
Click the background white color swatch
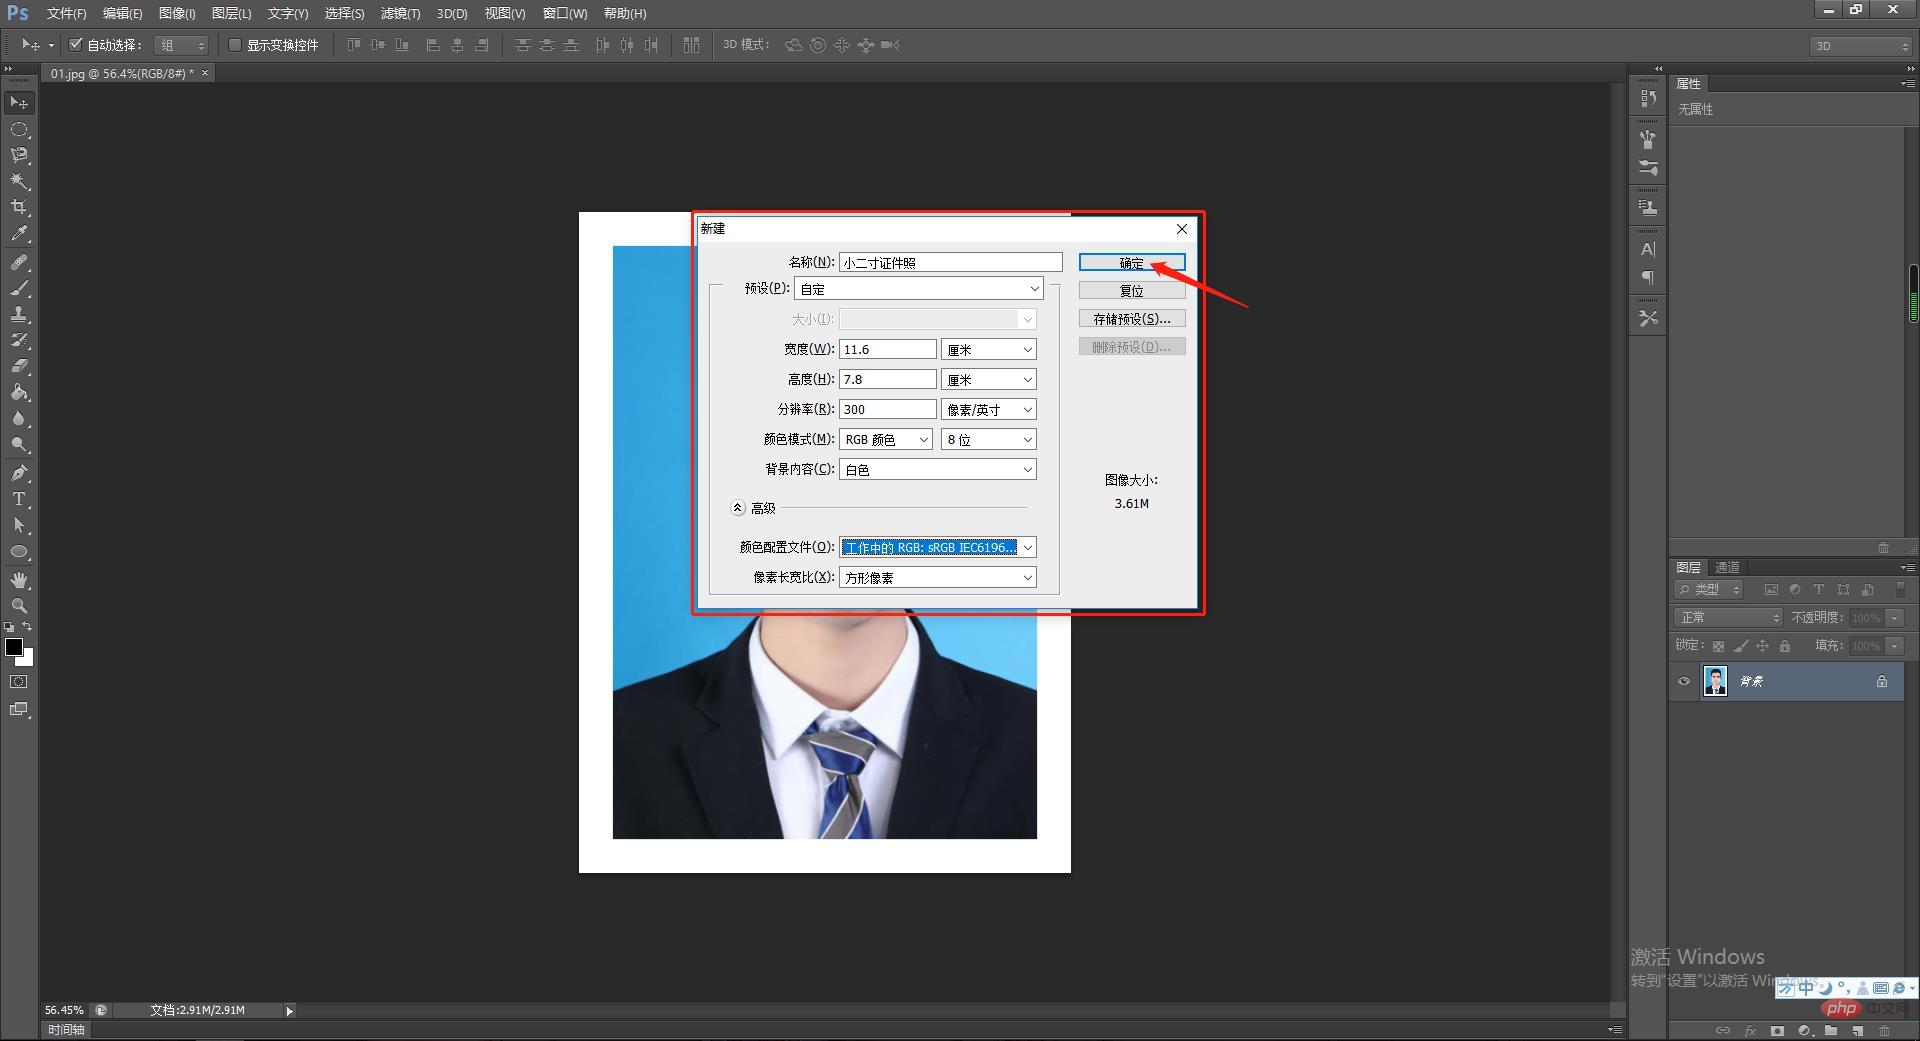point(27,659)
